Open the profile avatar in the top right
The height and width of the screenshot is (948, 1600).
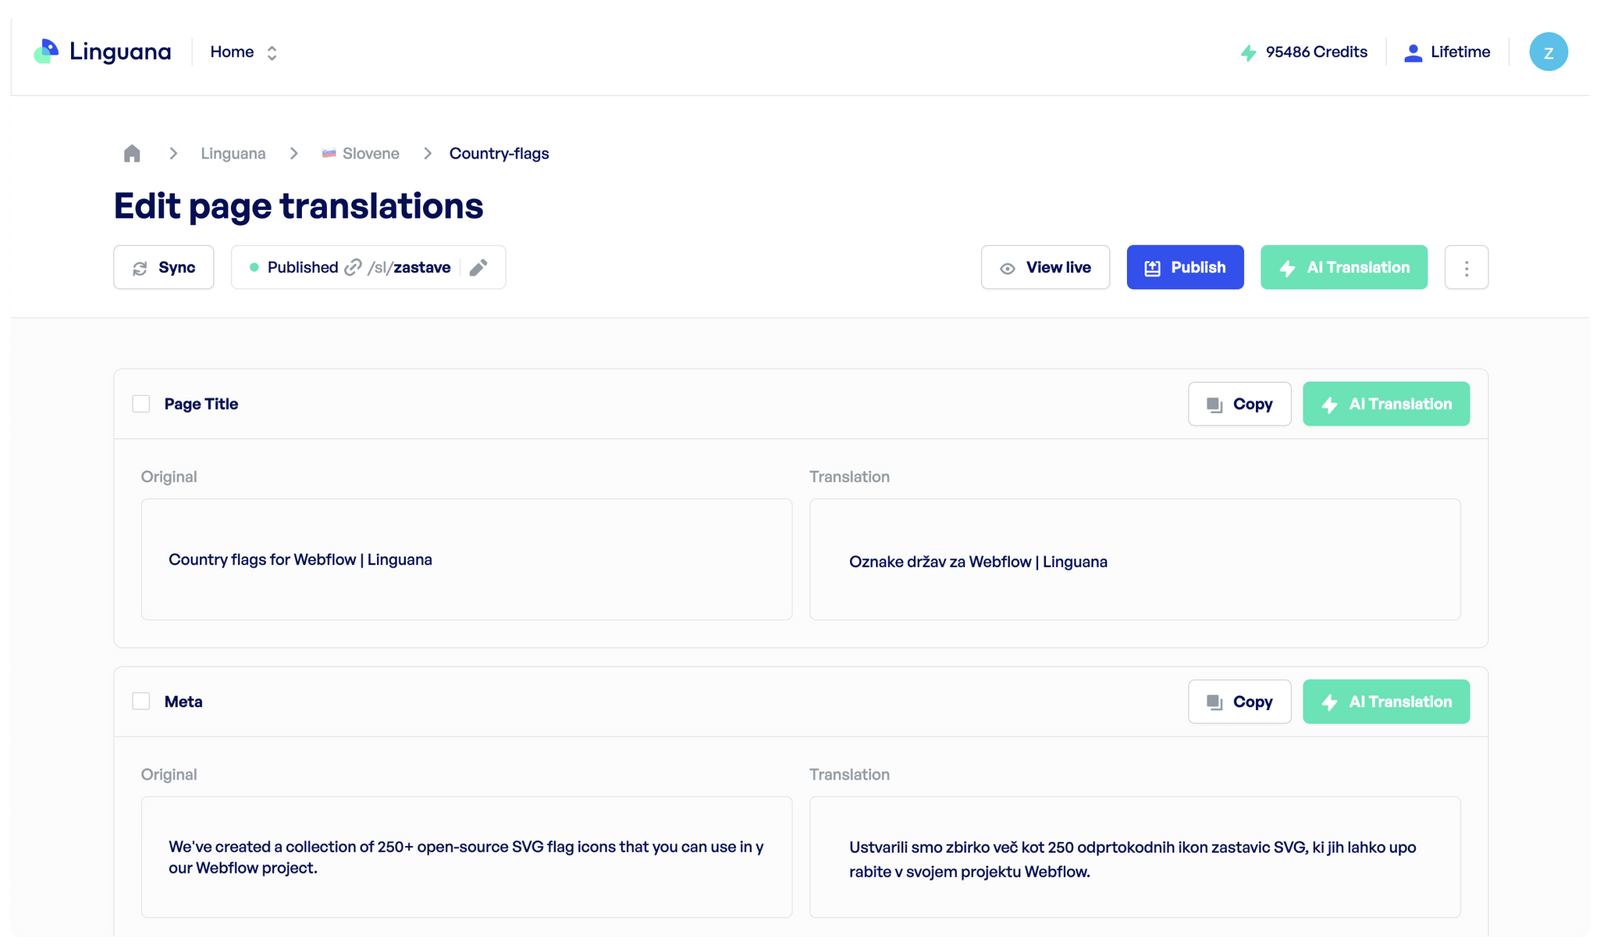click(x=1548, y=51)
